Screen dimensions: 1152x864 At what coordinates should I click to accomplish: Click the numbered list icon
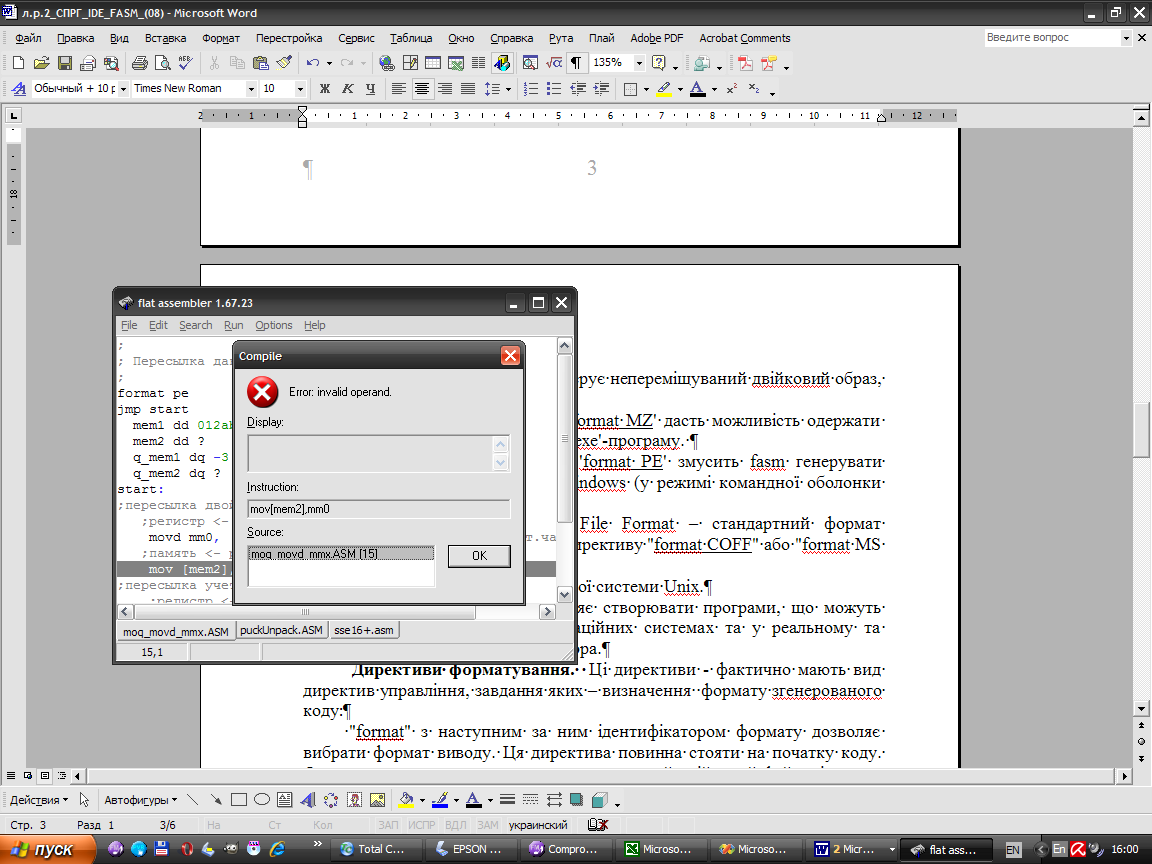pyautogui.click(x=530, y=89)
